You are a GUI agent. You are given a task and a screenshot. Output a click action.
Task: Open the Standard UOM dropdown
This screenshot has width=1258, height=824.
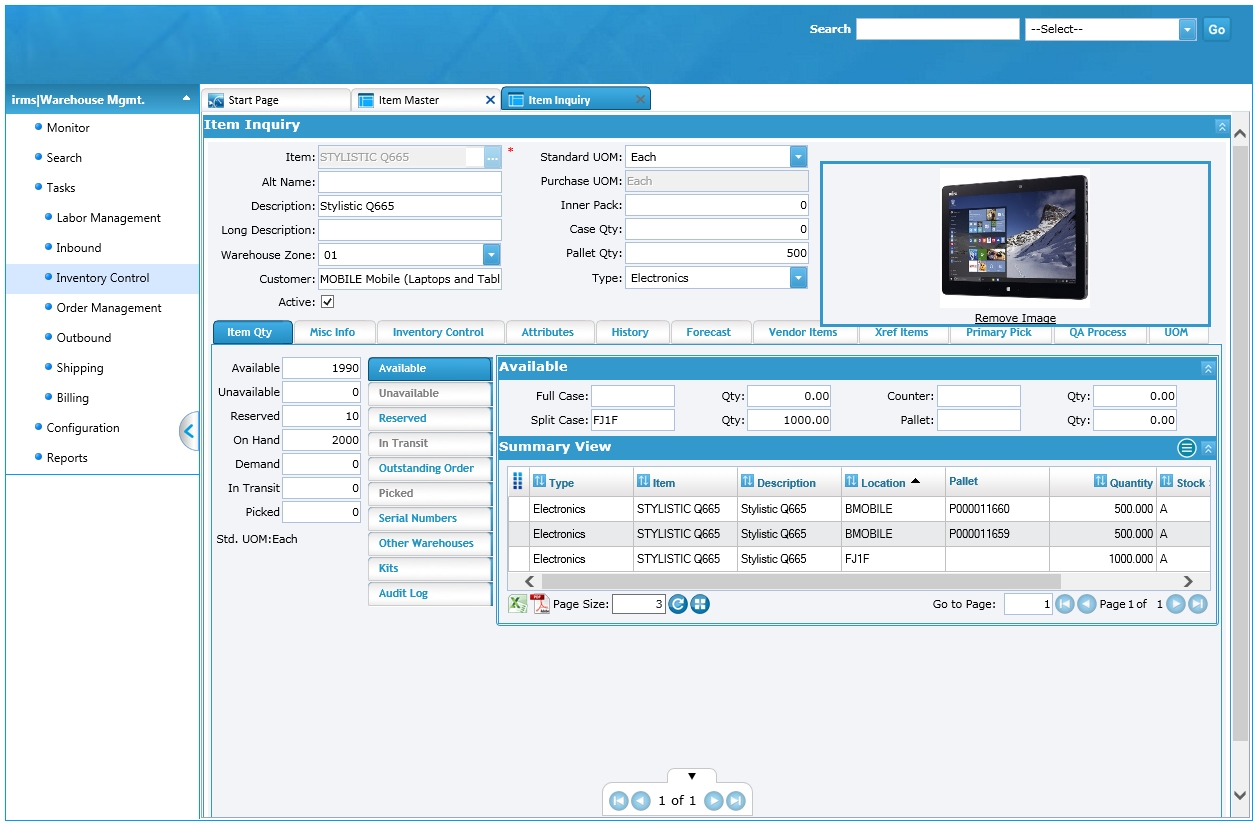(x=798, y=157)
